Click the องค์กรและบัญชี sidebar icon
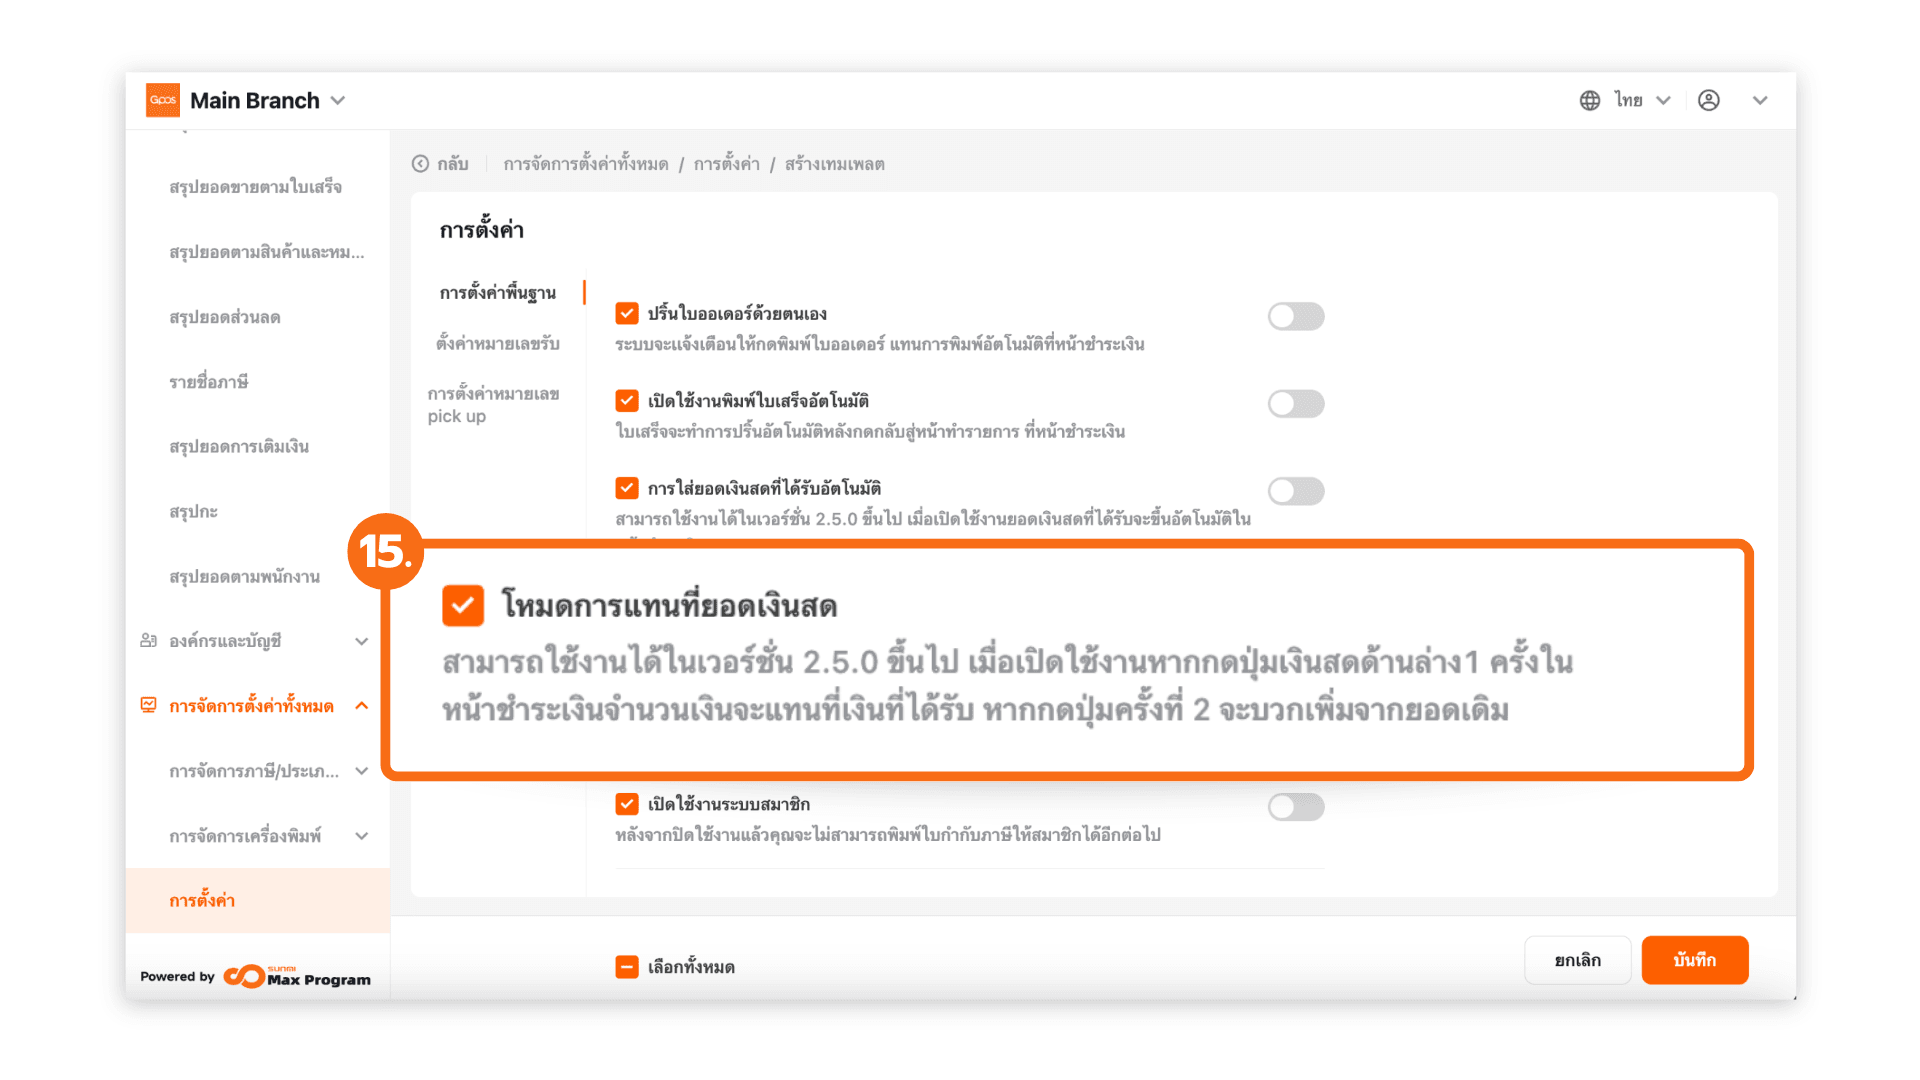Viewport: 1920px width, 1080px height. click(x=148, y=641)
